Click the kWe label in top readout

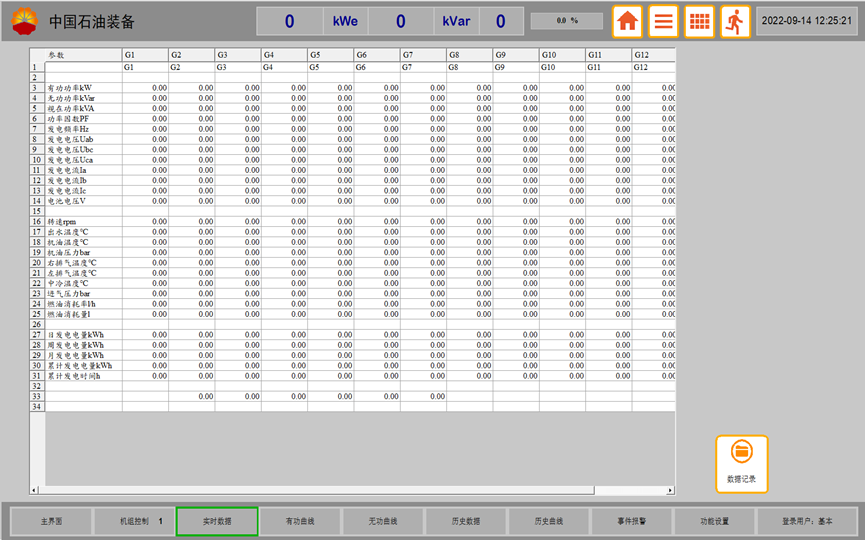pyautogui.click(x=345, y=22)
